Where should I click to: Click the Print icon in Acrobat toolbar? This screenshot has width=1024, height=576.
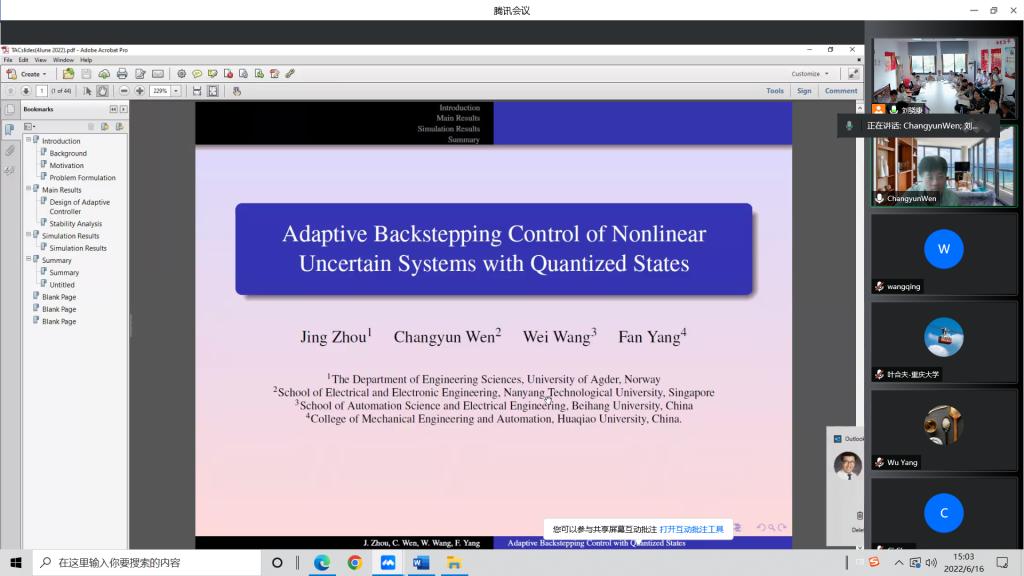point(122,74)
